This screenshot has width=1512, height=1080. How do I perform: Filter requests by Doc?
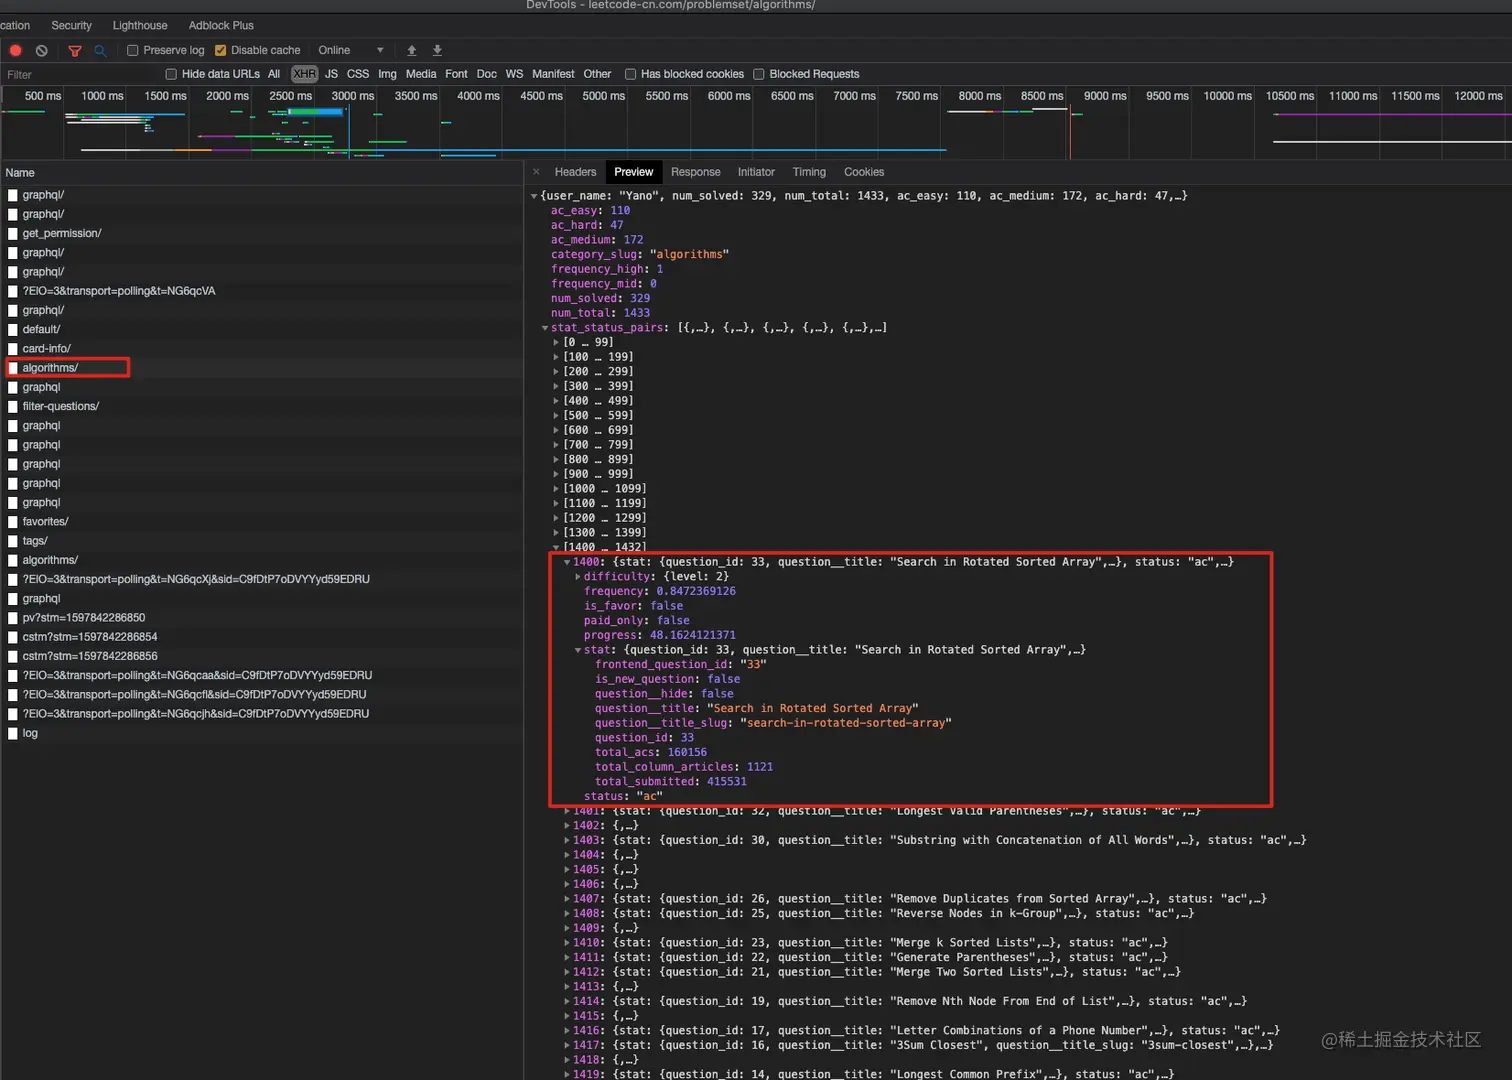(x=486, y=74)
